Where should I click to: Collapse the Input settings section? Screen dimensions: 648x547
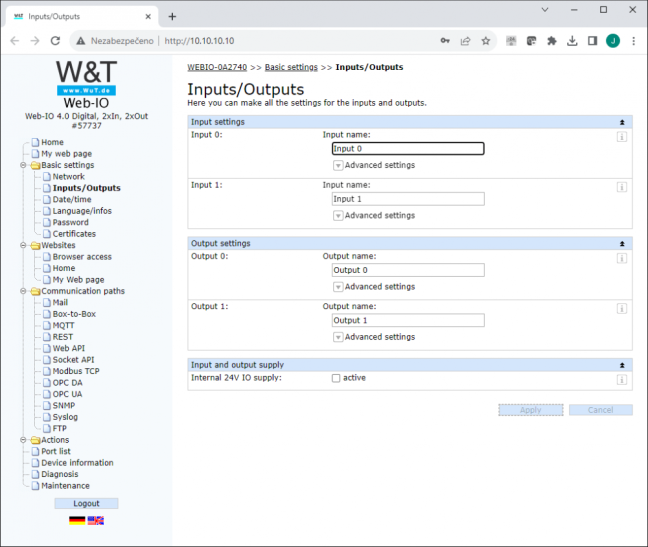[622, 122]
